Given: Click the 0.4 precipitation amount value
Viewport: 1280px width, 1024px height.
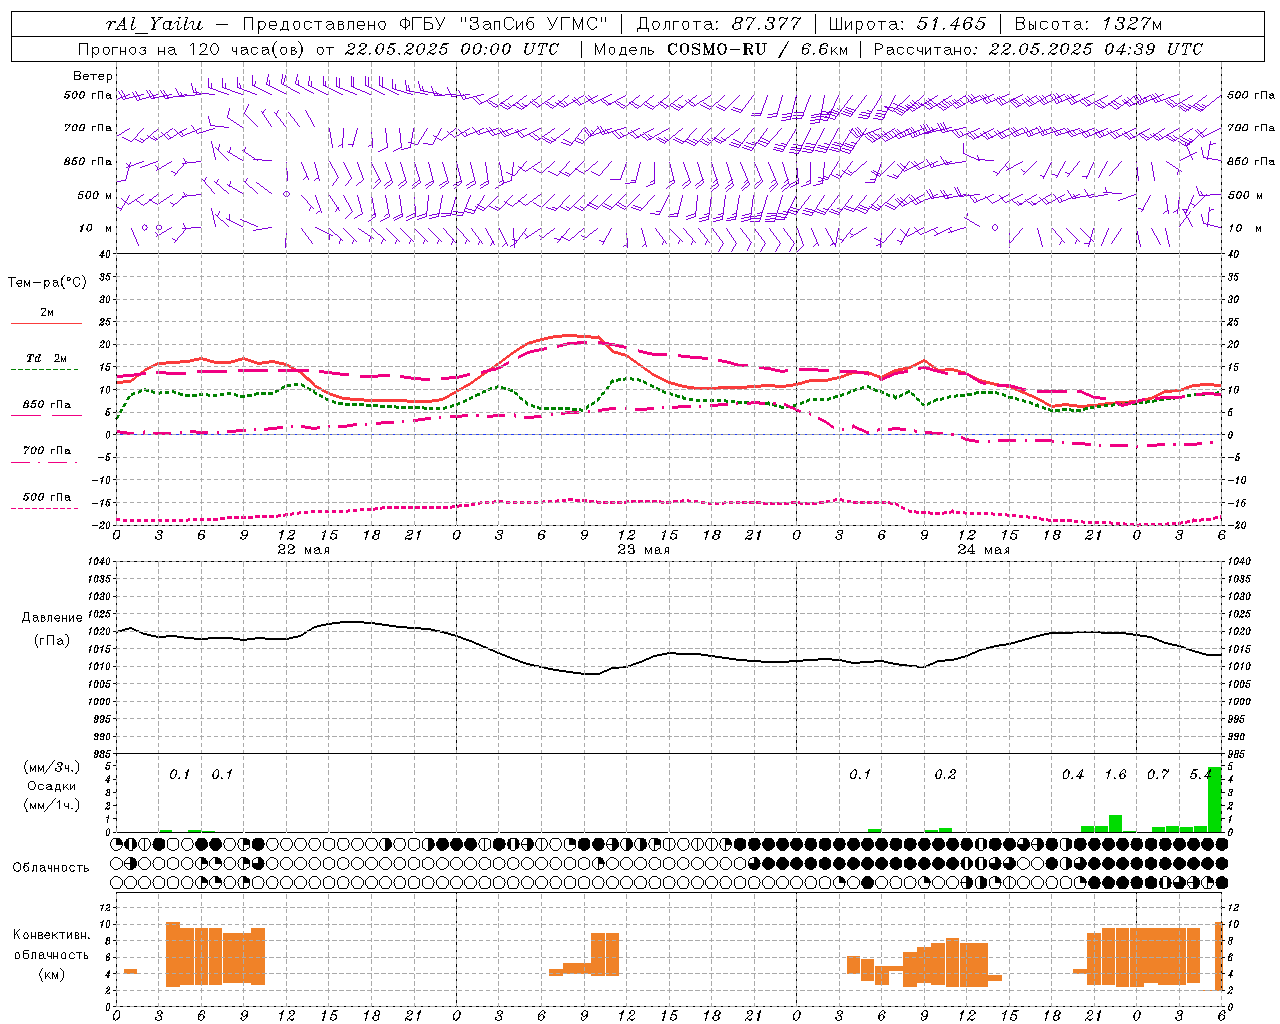Looking at the screenshot, I should click(x=1073, y=775).
